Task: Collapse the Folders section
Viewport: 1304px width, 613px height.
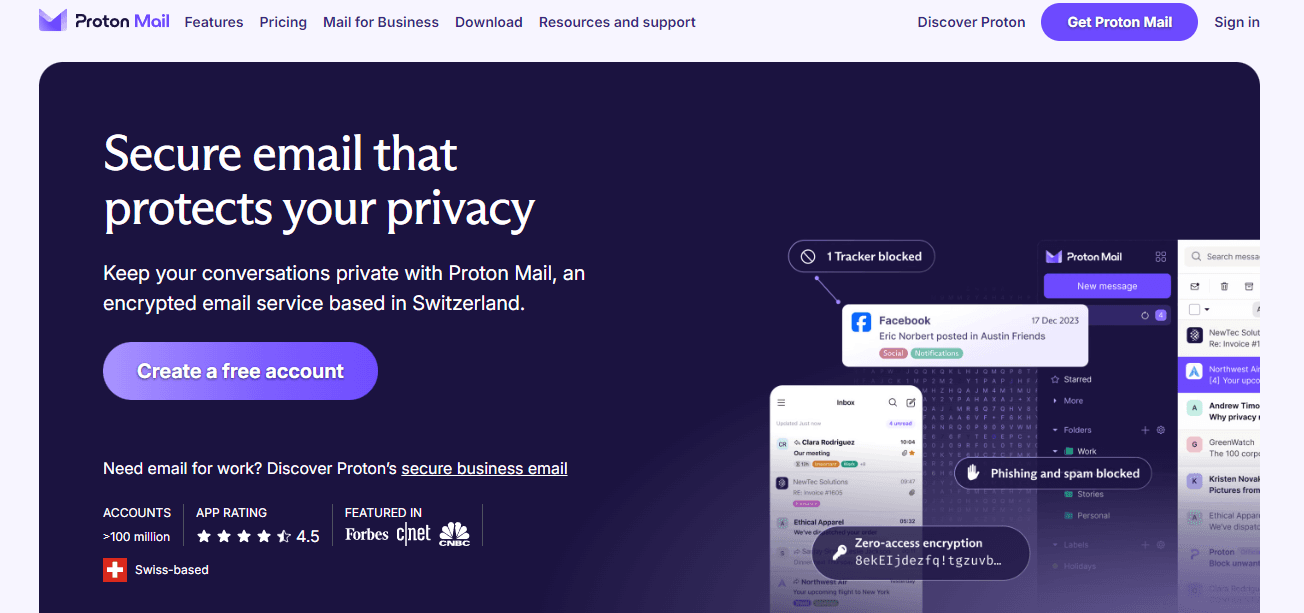Action: (x=1054, y=429)
